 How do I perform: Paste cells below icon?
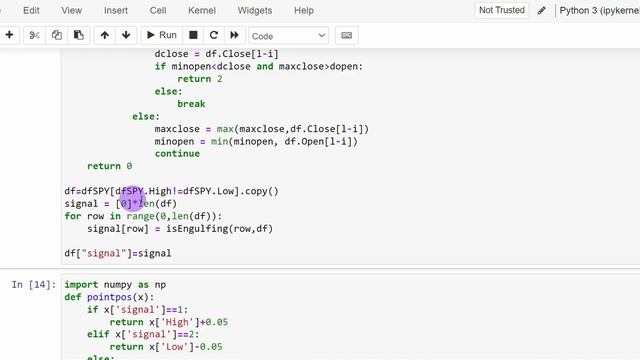(78, 35)
